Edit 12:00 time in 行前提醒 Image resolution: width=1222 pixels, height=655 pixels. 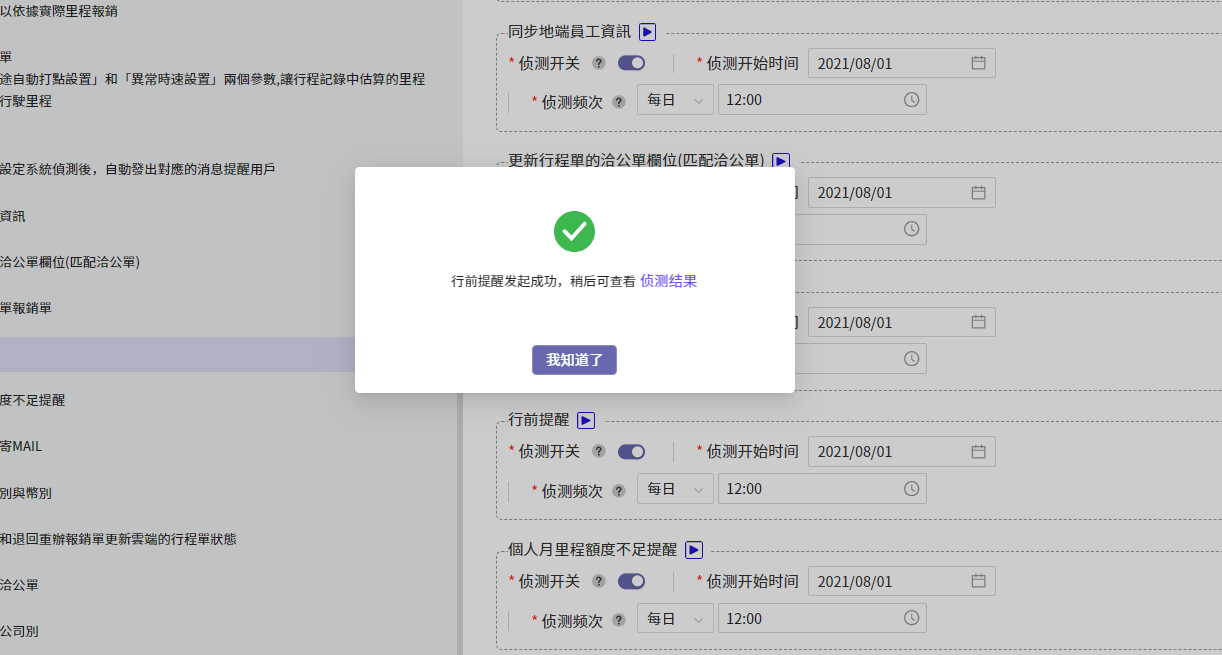(x=822, y=489)
